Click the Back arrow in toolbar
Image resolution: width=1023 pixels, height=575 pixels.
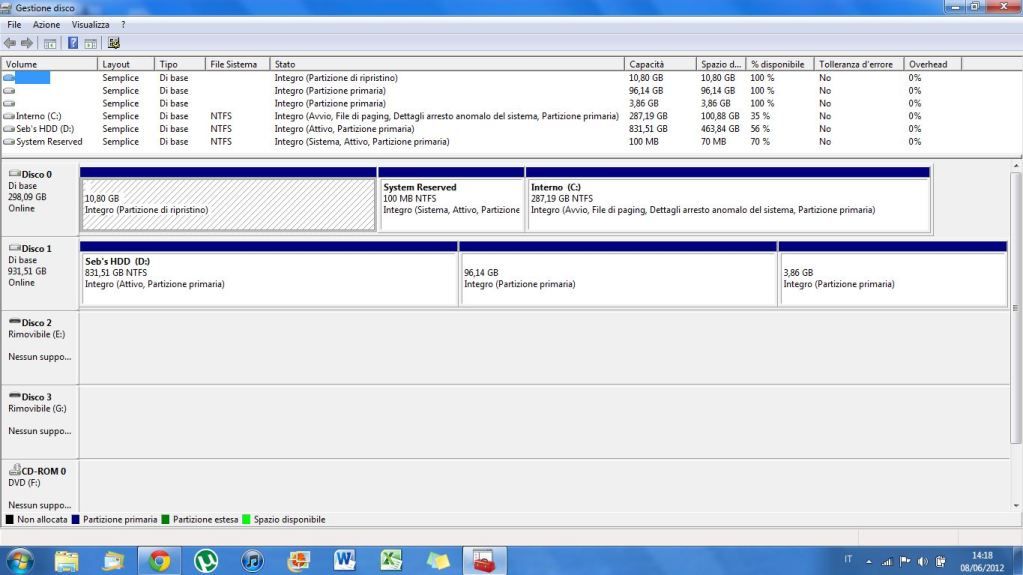point(11,43)
